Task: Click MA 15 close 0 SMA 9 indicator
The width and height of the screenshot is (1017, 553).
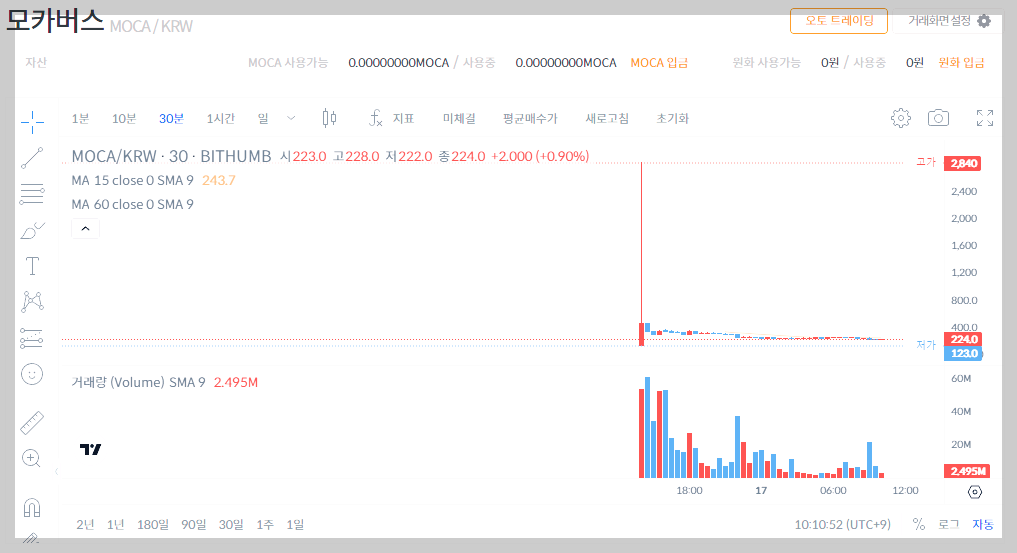Action: coord(132,180)
